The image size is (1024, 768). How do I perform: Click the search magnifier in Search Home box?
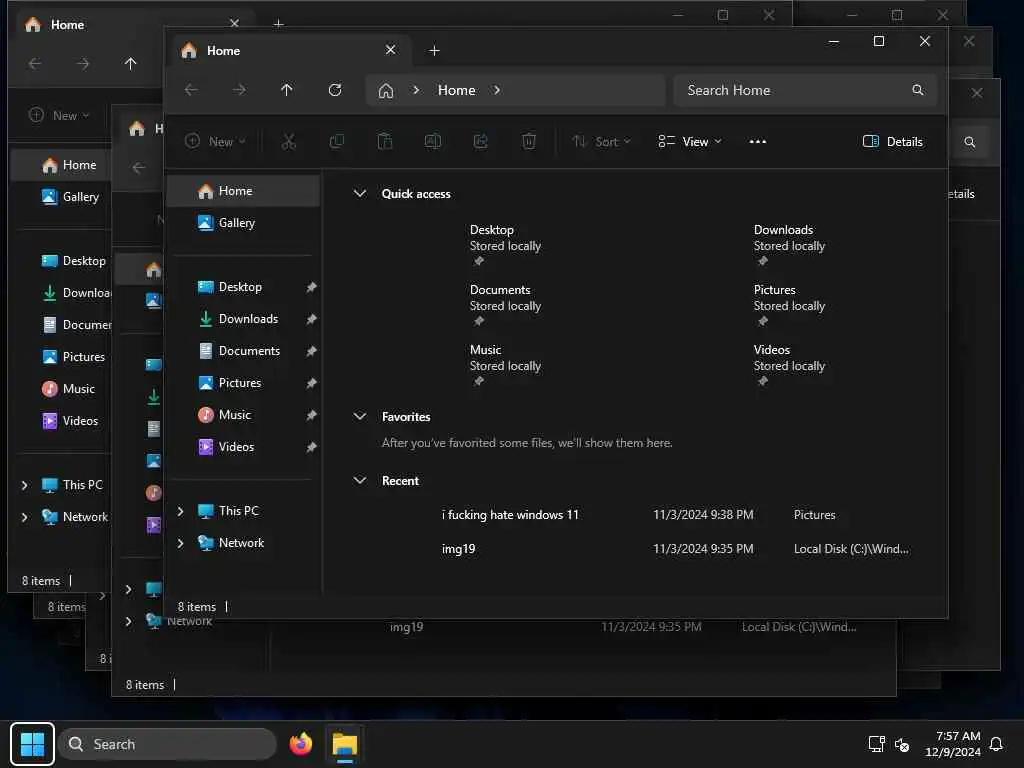[x=918, y=90]
